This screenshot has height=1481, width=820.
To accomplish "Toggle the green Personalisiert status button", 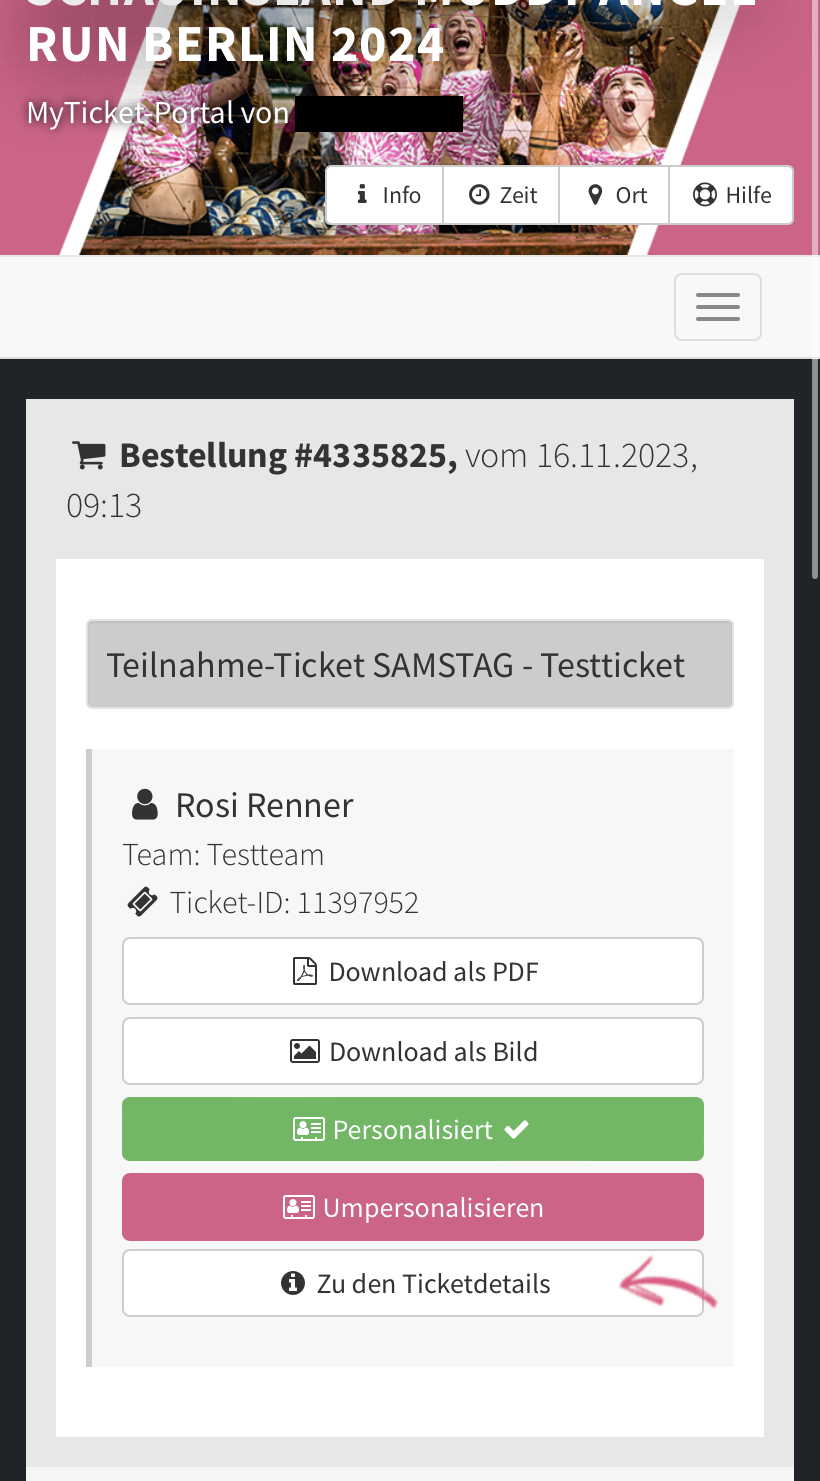I will (413, 1128).
